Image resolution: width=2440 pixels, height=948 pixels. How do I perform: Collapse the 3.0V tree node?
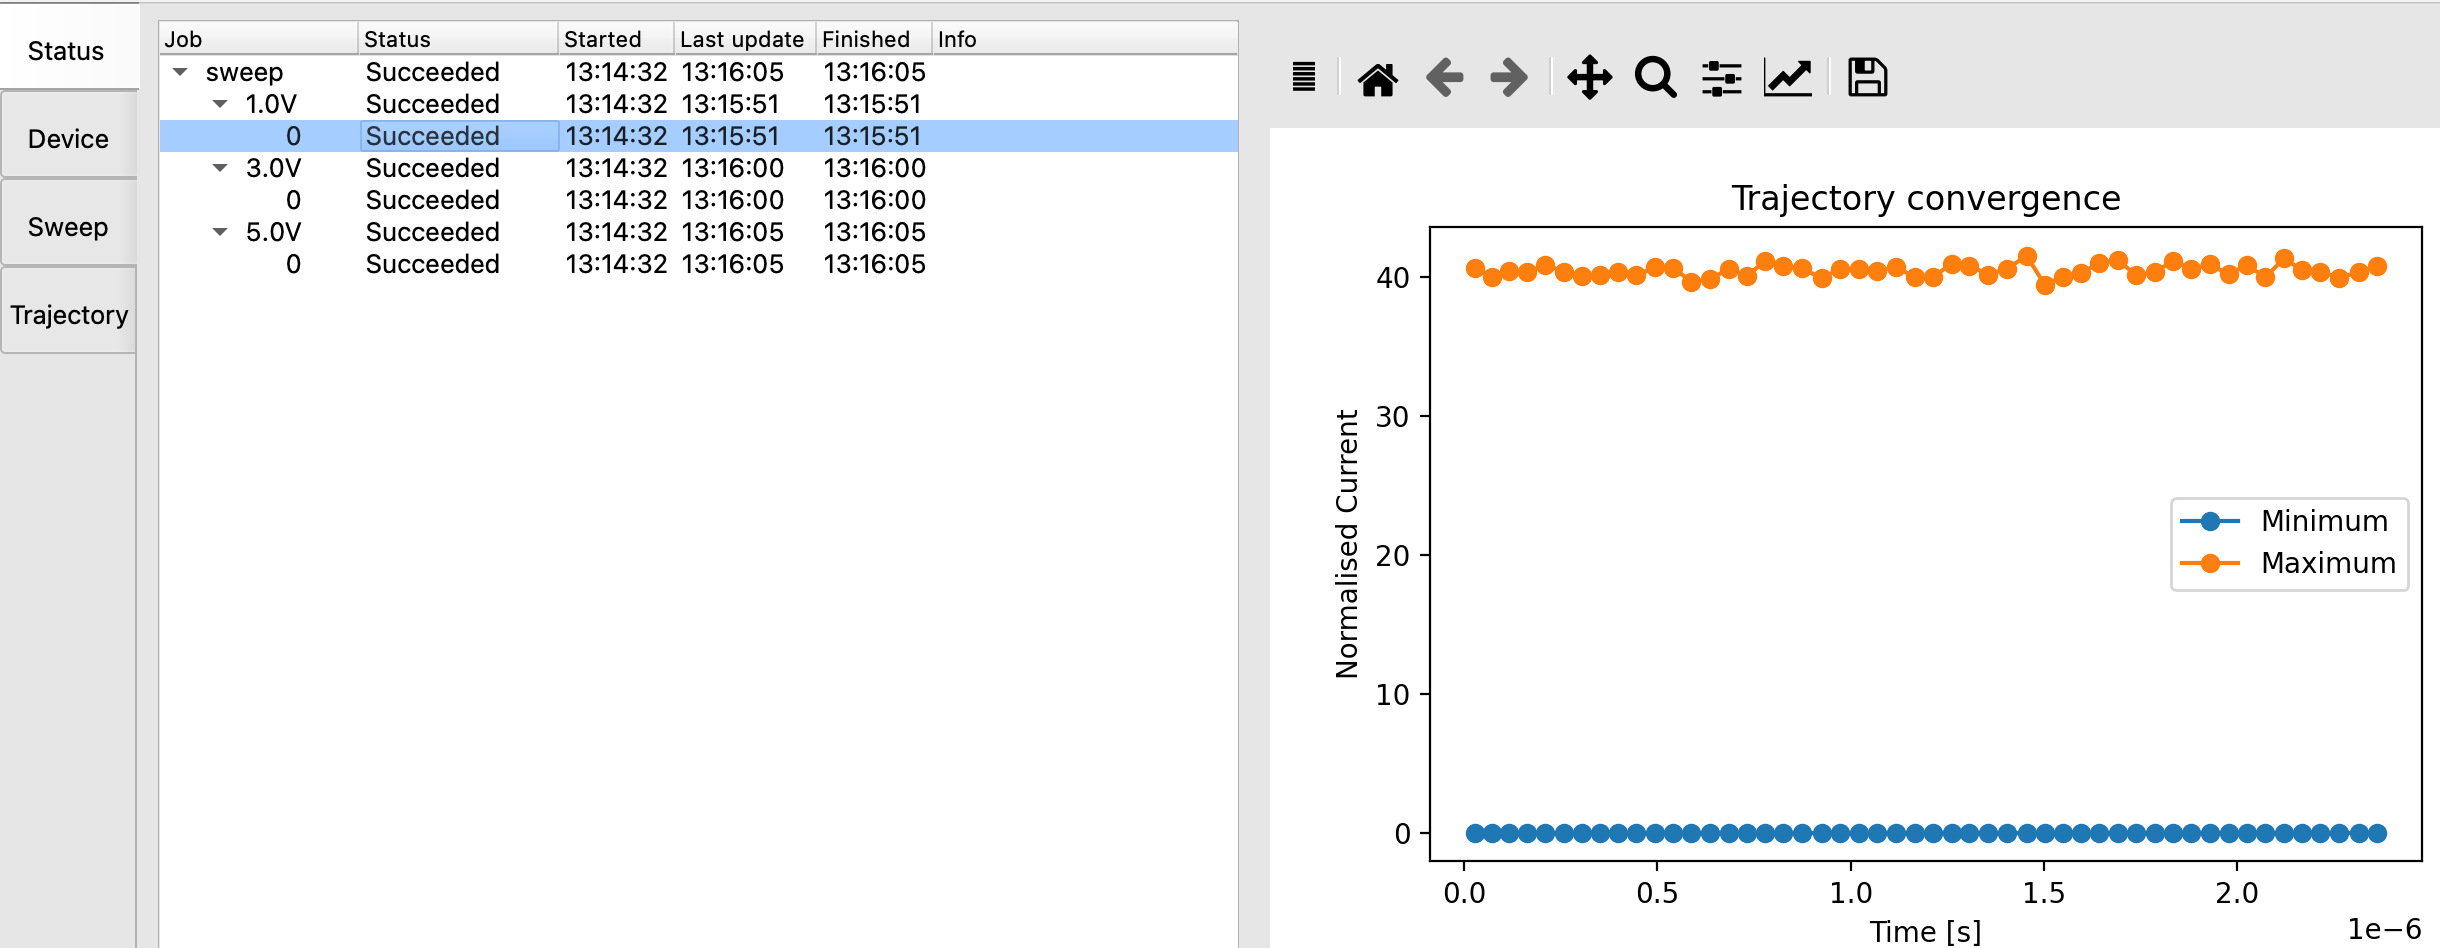pos(221,168)
